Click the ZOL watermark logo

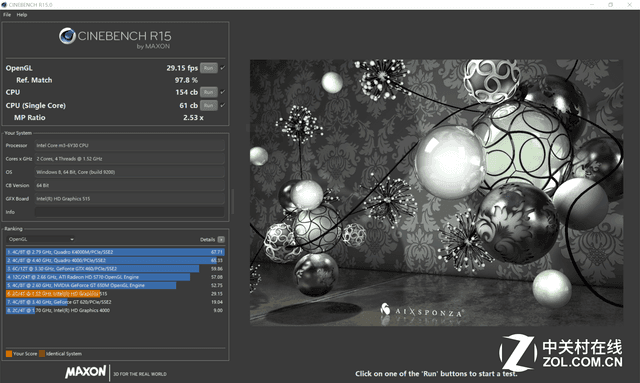(560, 352)
